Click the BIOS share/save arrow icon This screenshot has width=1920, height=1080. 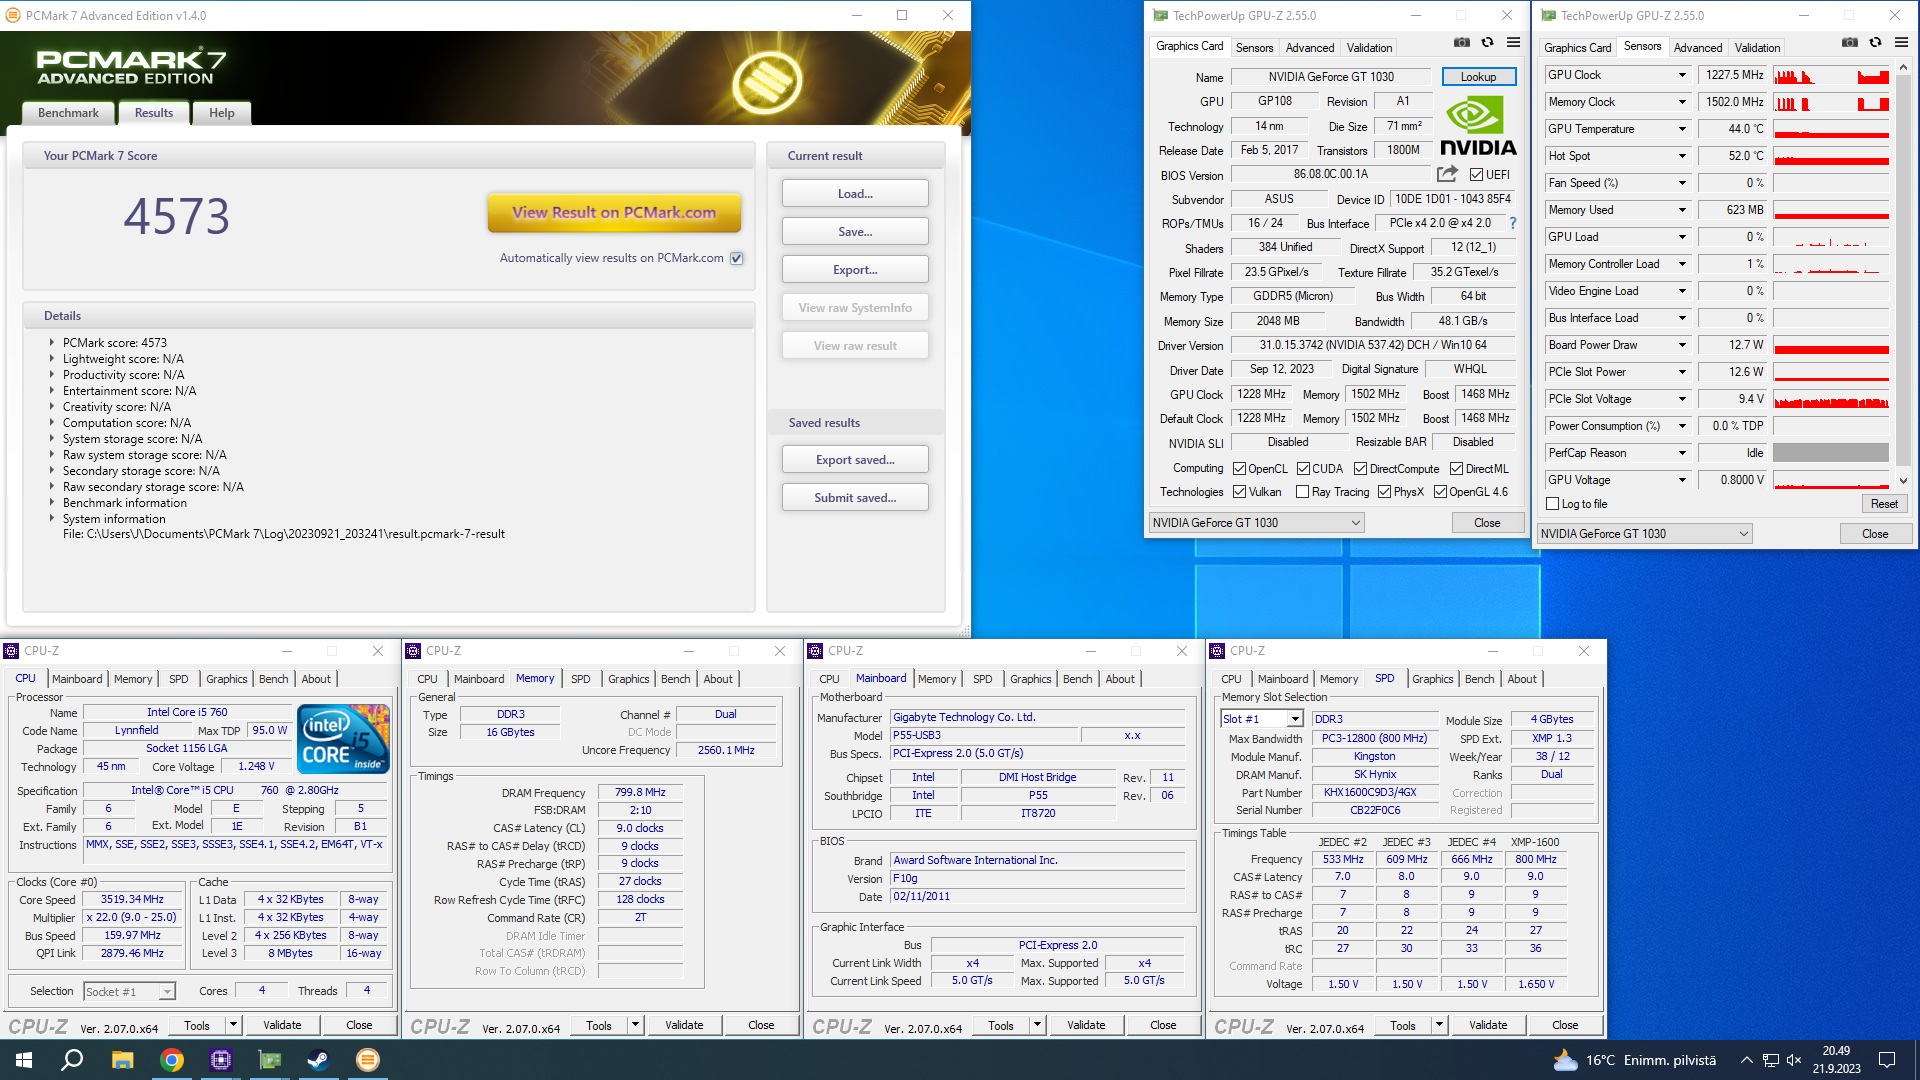(x=1447, y=174)
